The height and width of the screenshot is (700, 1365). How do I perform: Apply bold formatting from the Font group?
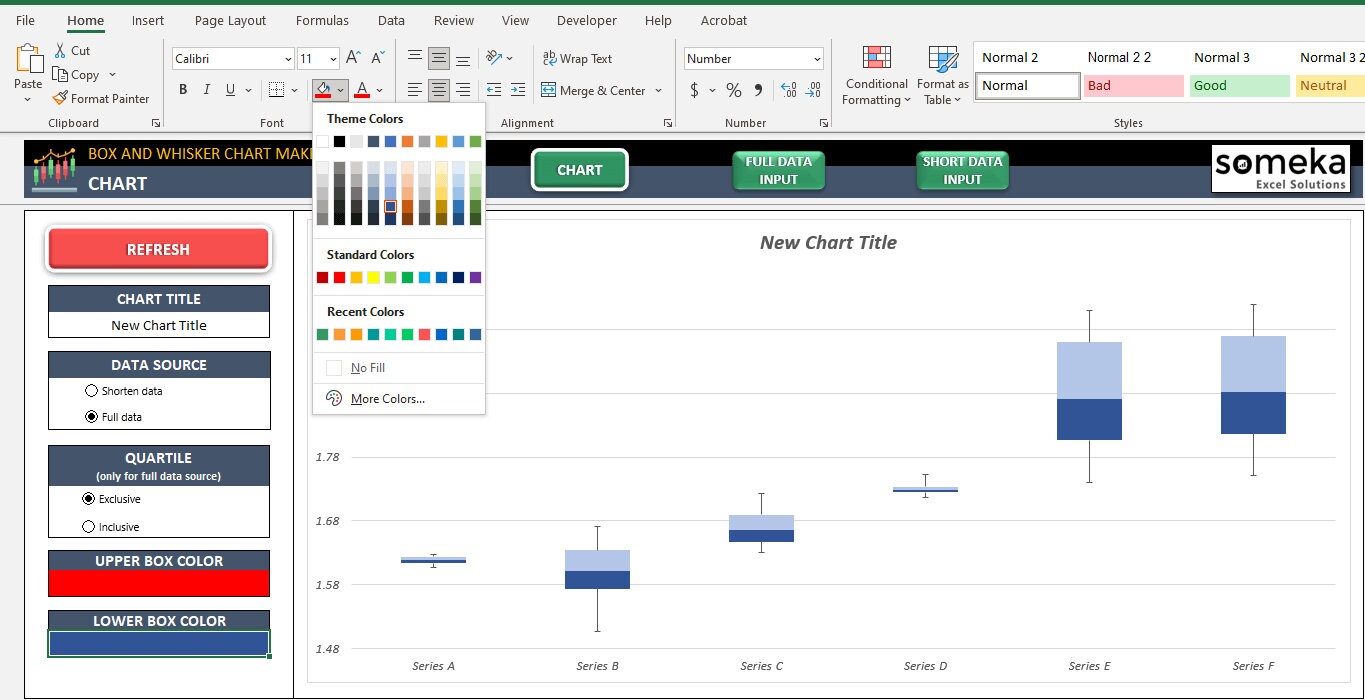pos(183,89)
